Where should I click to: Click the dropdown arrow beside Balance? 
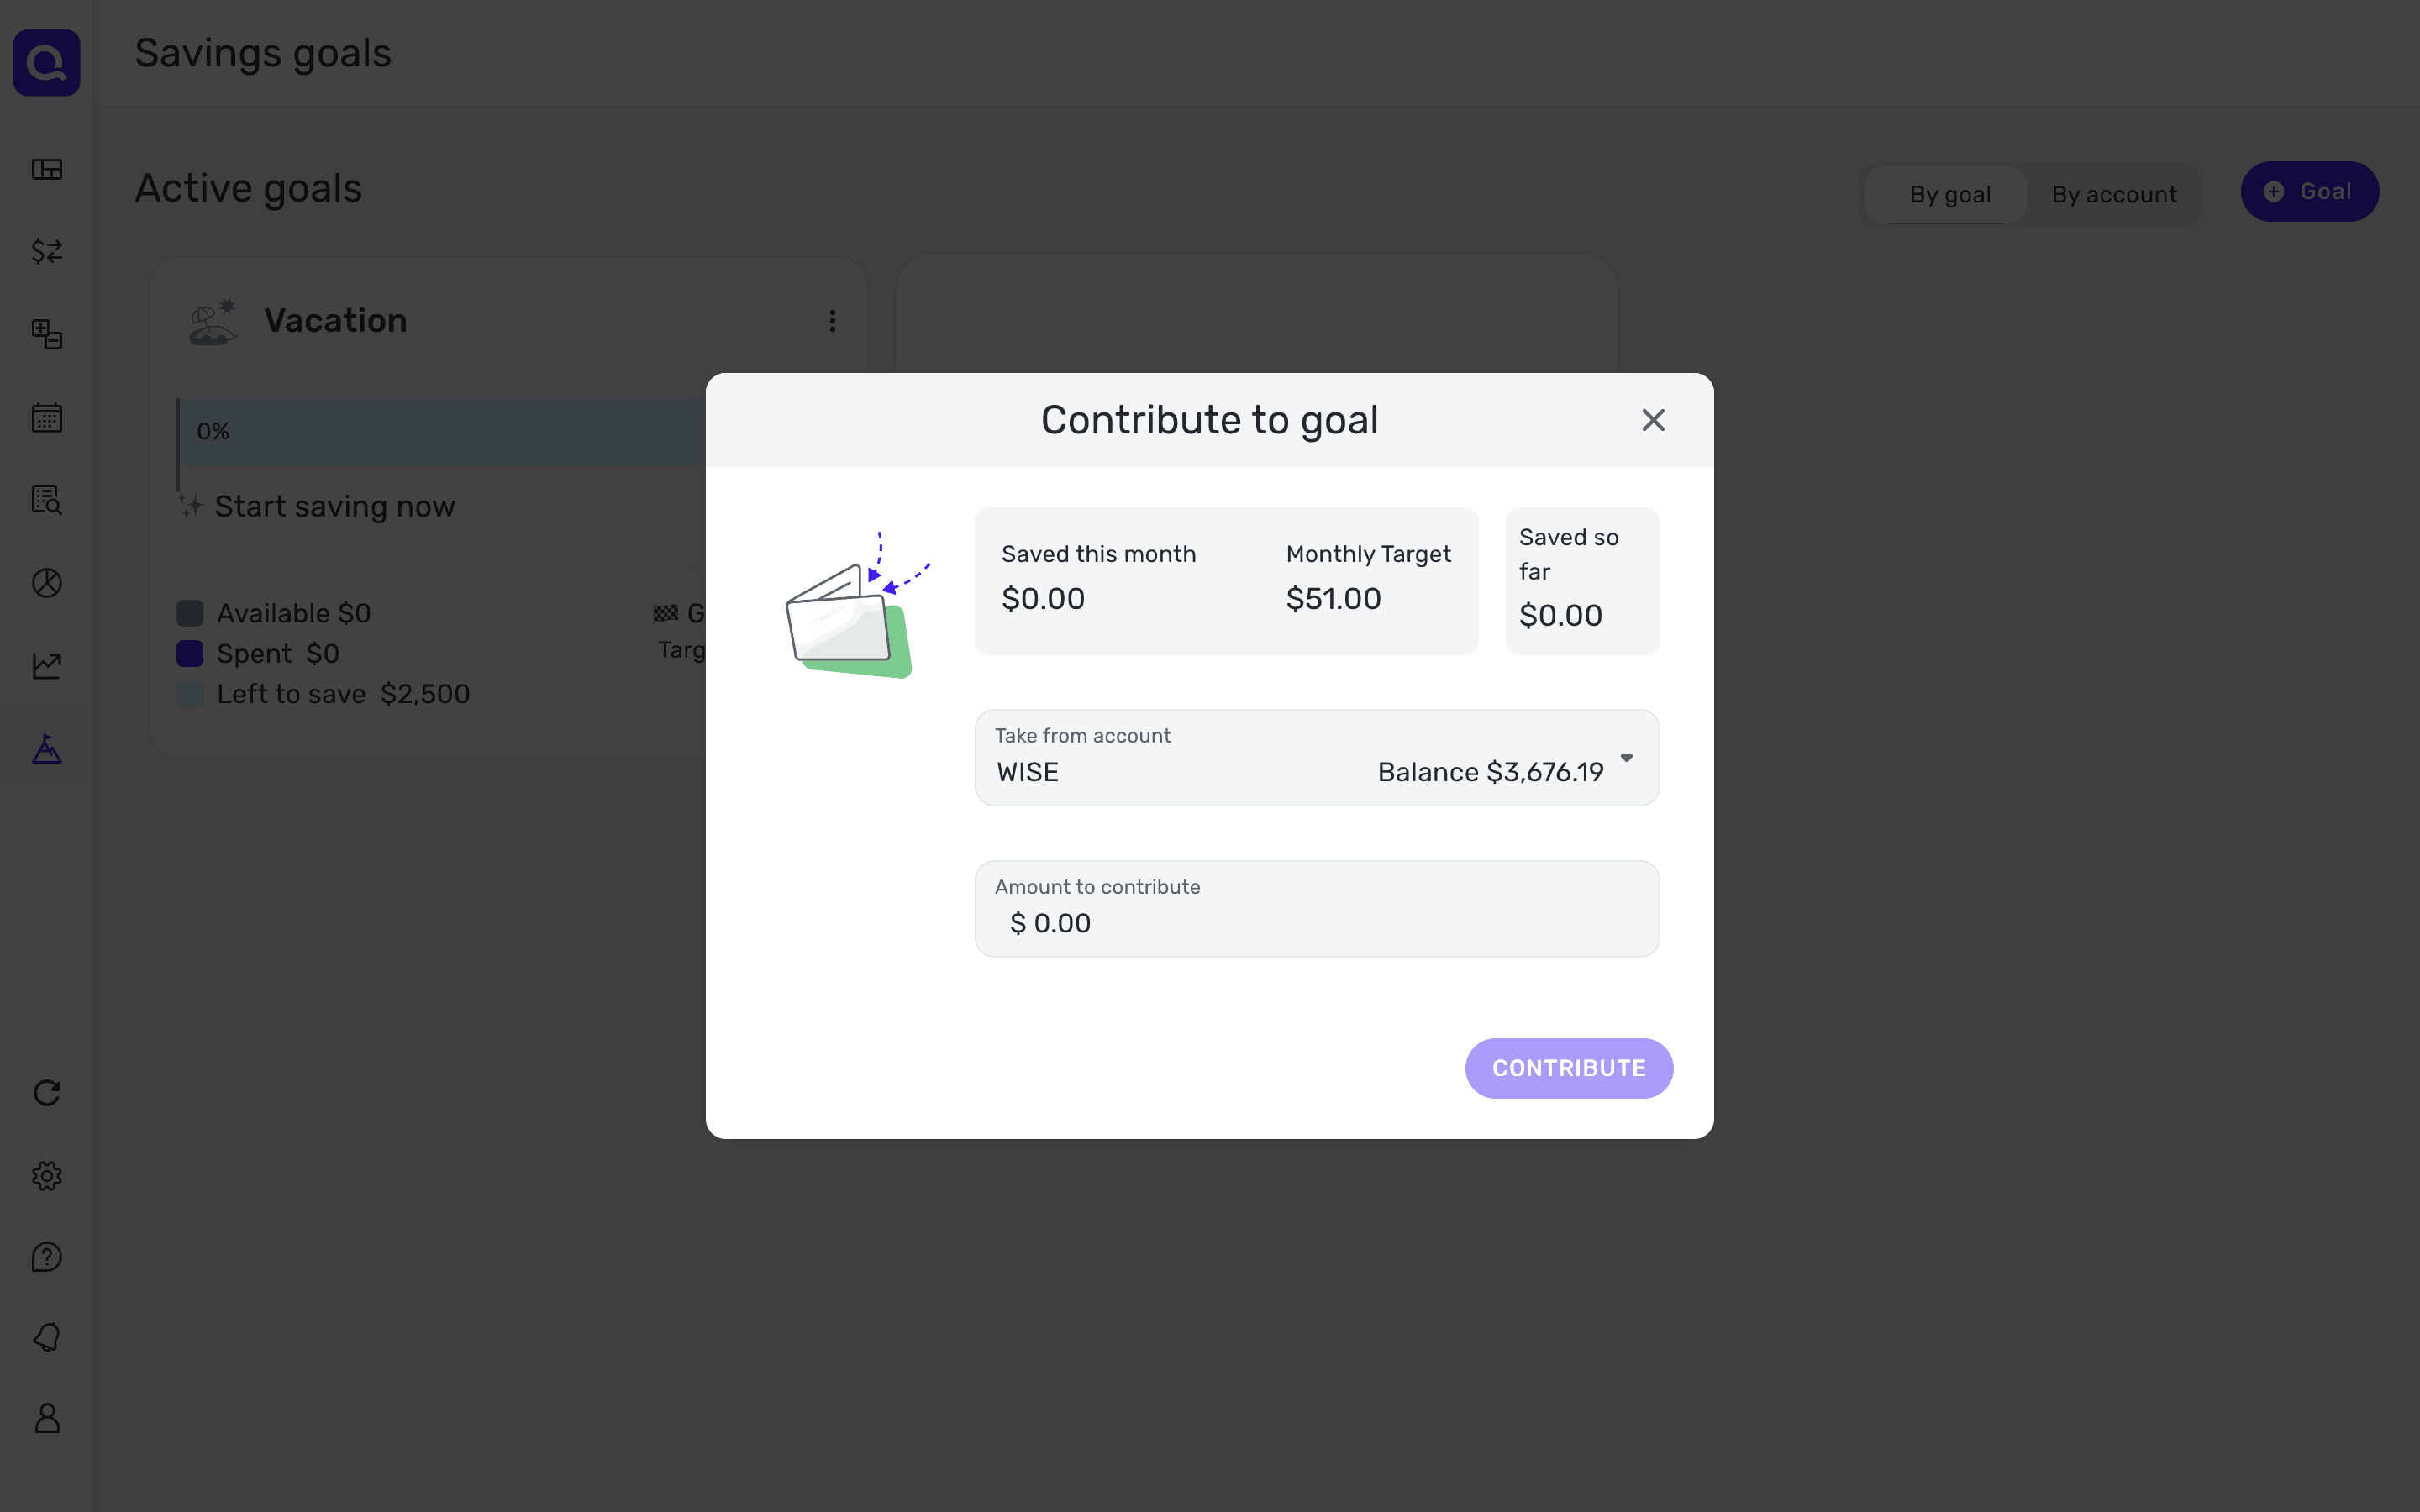(x=1626, y=758)
